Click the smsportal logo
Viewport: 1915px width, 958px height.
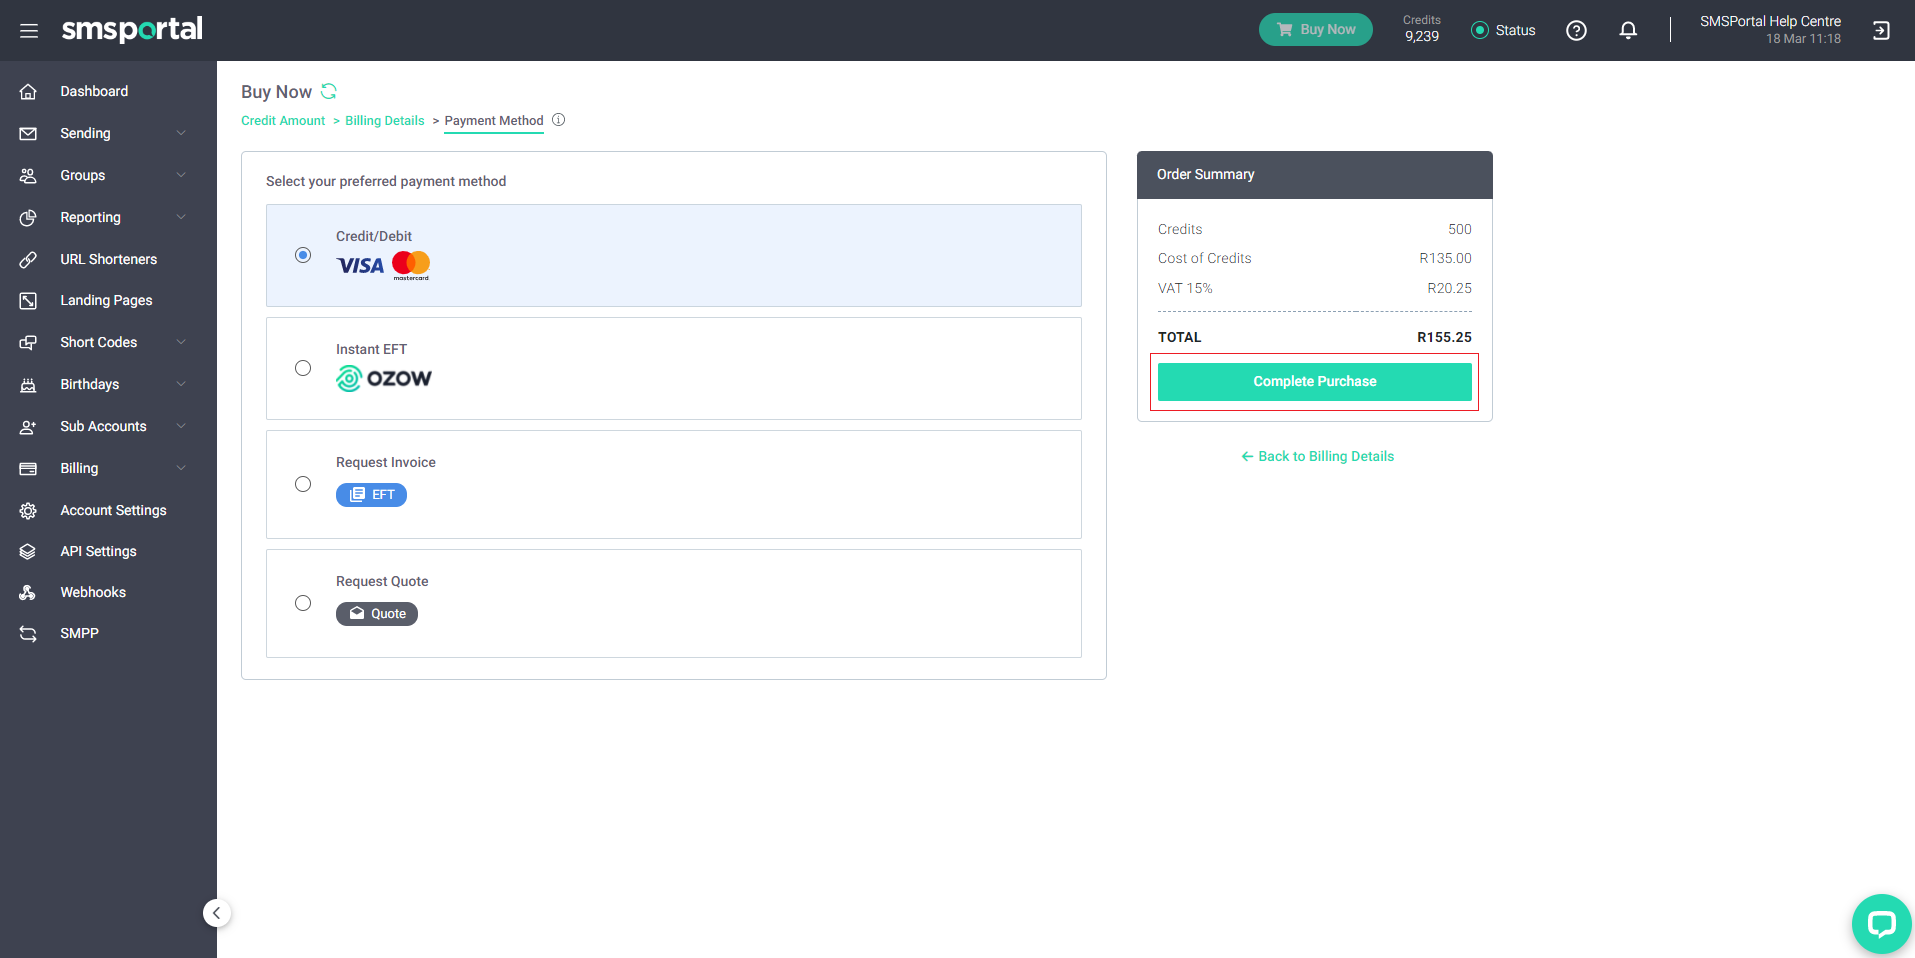click(132, 29)
